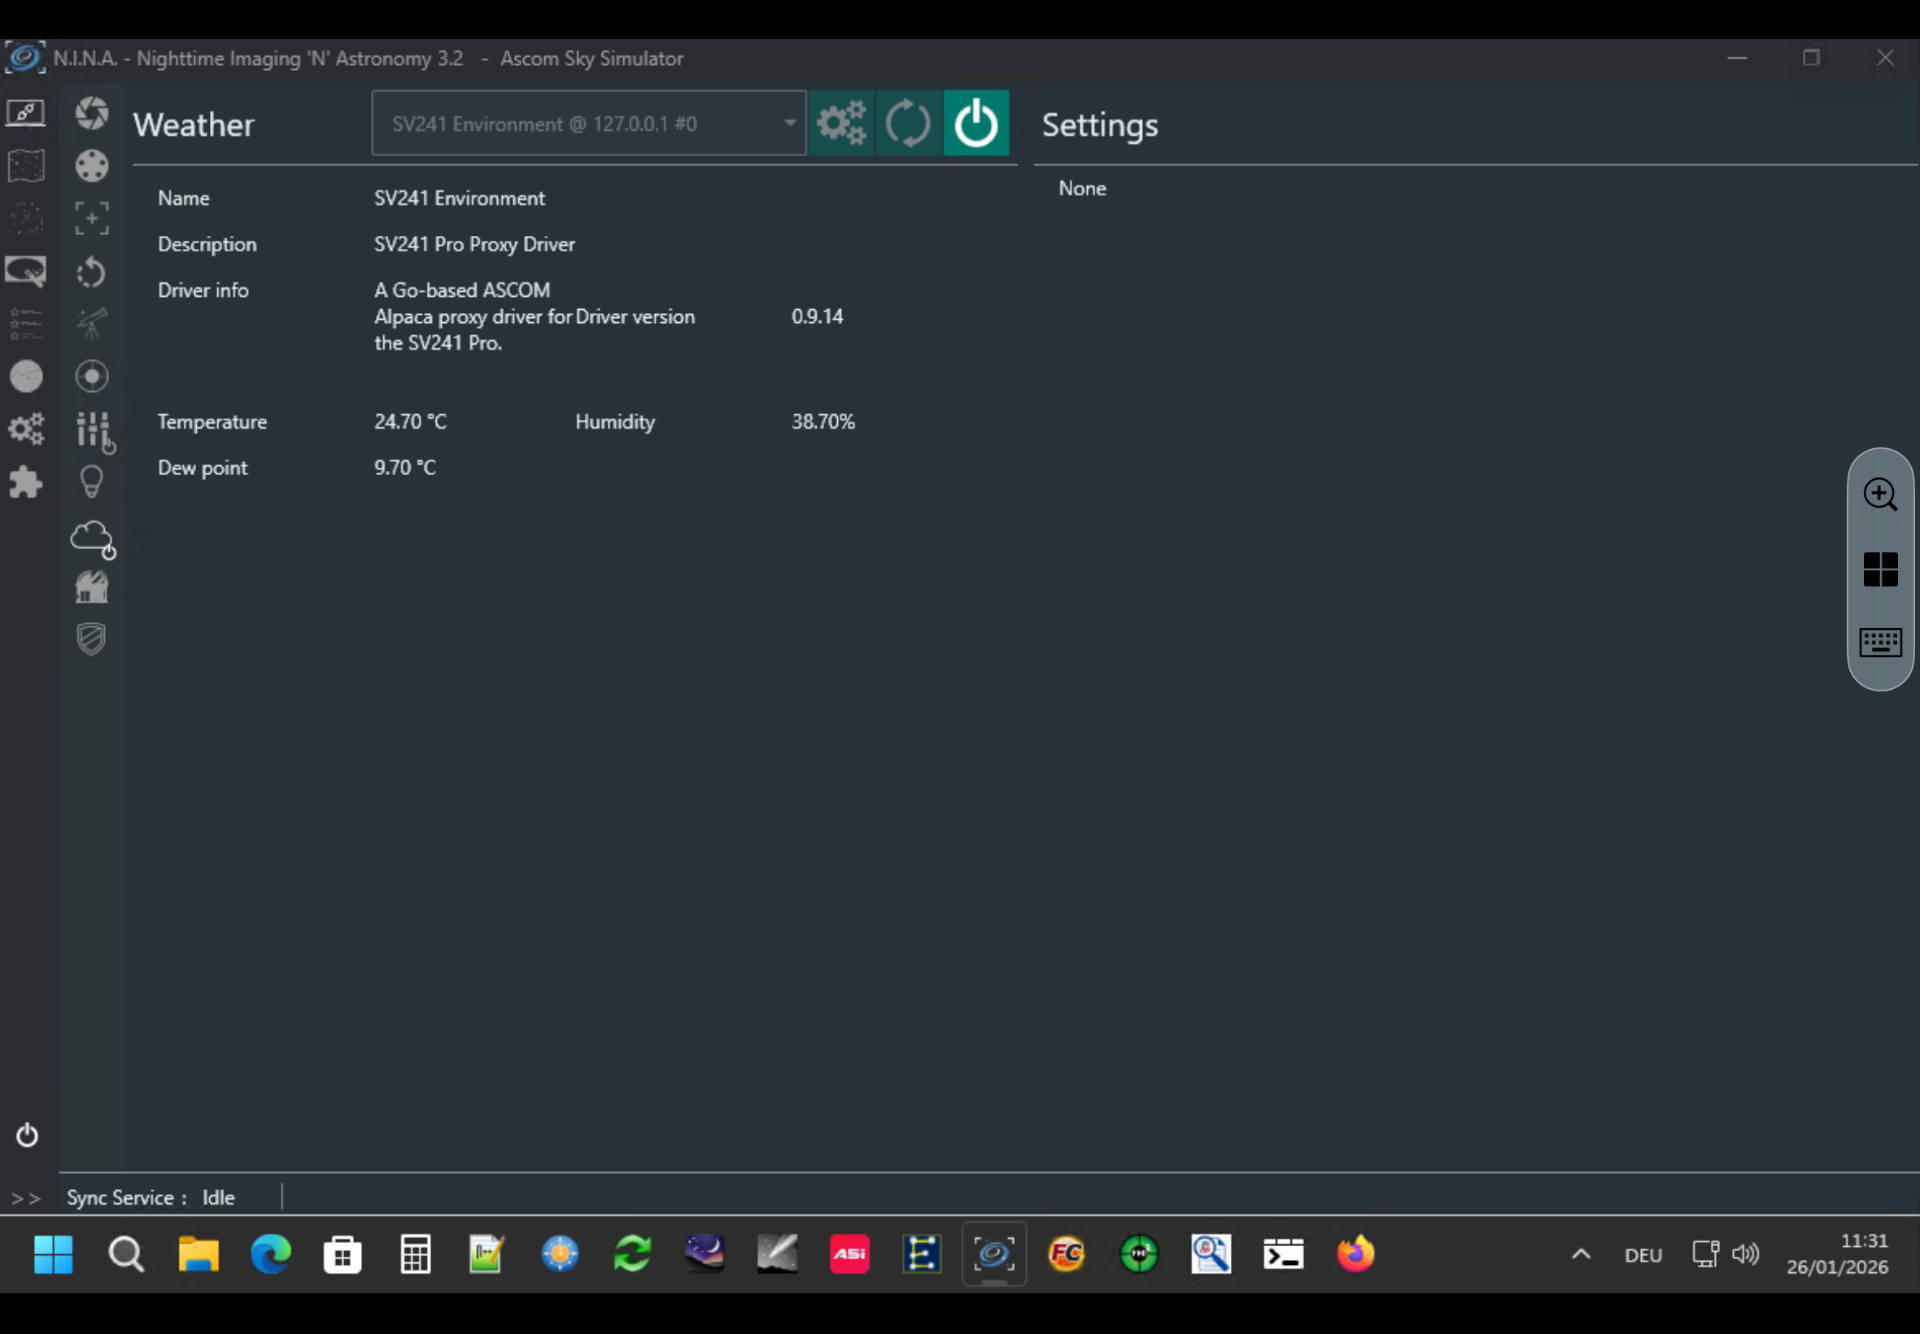Click the Driver info label
The height and width of the screenshot is (1334, 1920).
click(x=203, y=290)
